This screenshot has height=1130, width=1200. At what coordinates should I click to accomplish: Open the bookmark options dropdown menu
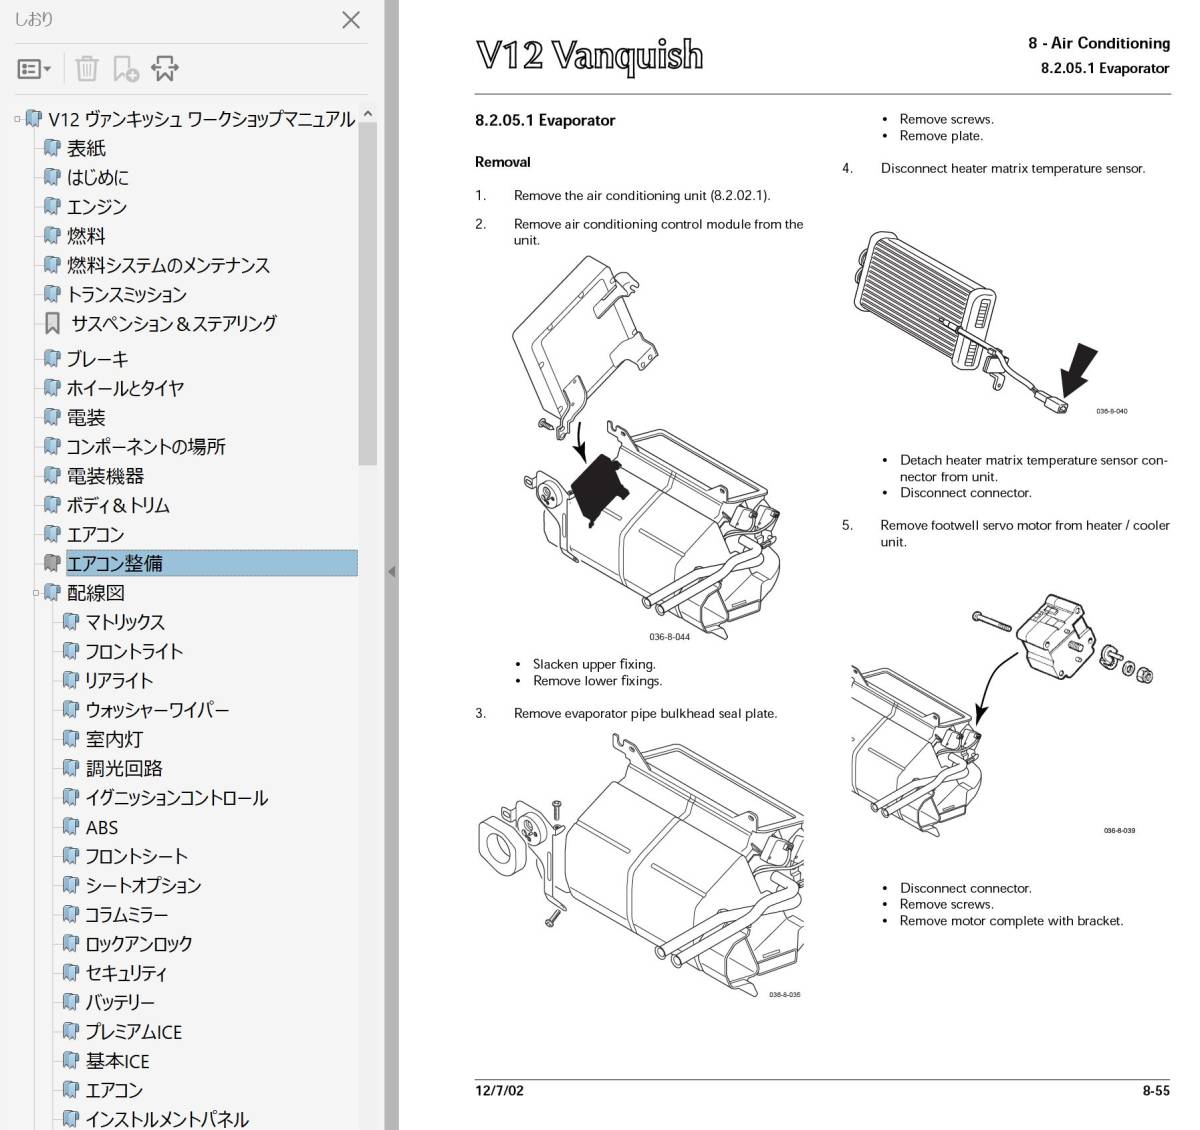34,69
